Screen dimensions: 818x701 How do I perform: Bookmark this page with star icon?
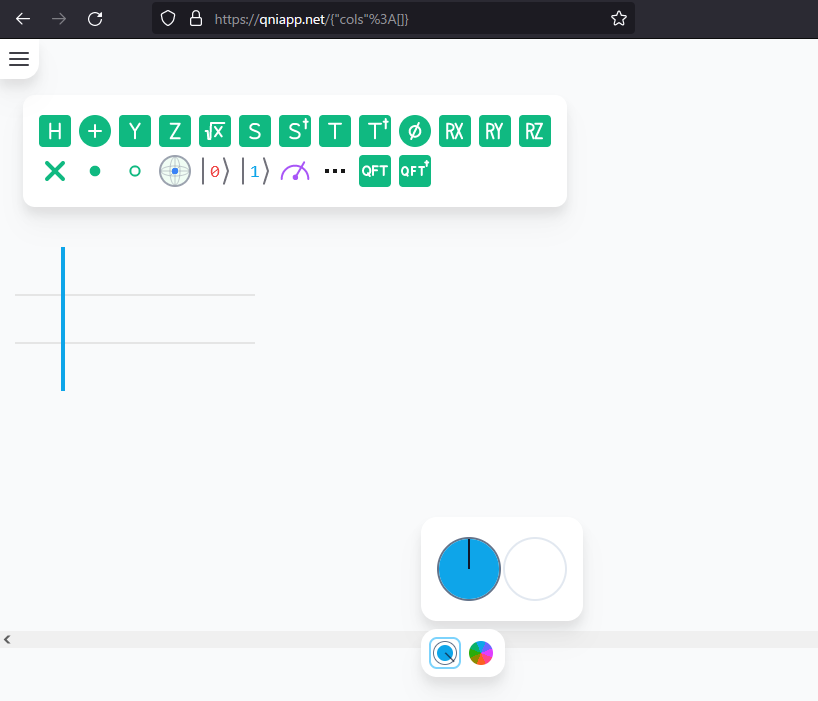[618, 18]
